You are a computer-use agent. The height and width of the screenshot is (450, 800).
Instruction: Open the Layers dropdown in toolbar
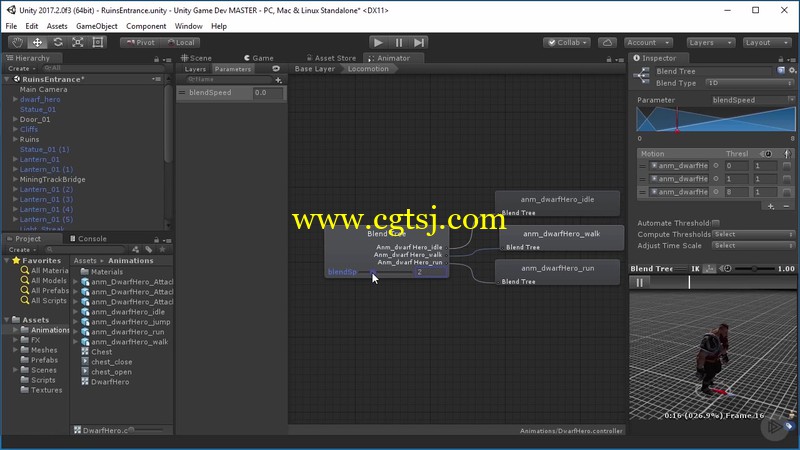click(711, 43)
